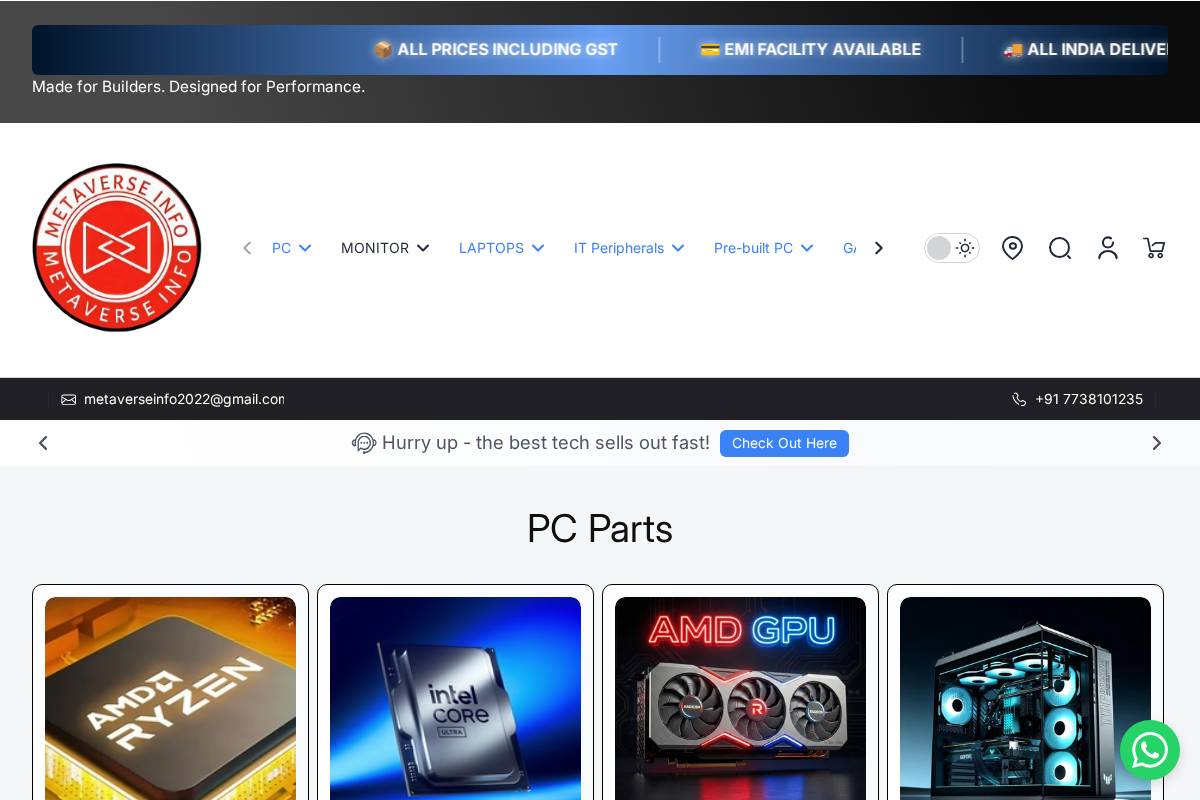Expand the MONITOR menu chevron
Viewport: 1200px width, 800px height.
[x=423, y=248]
